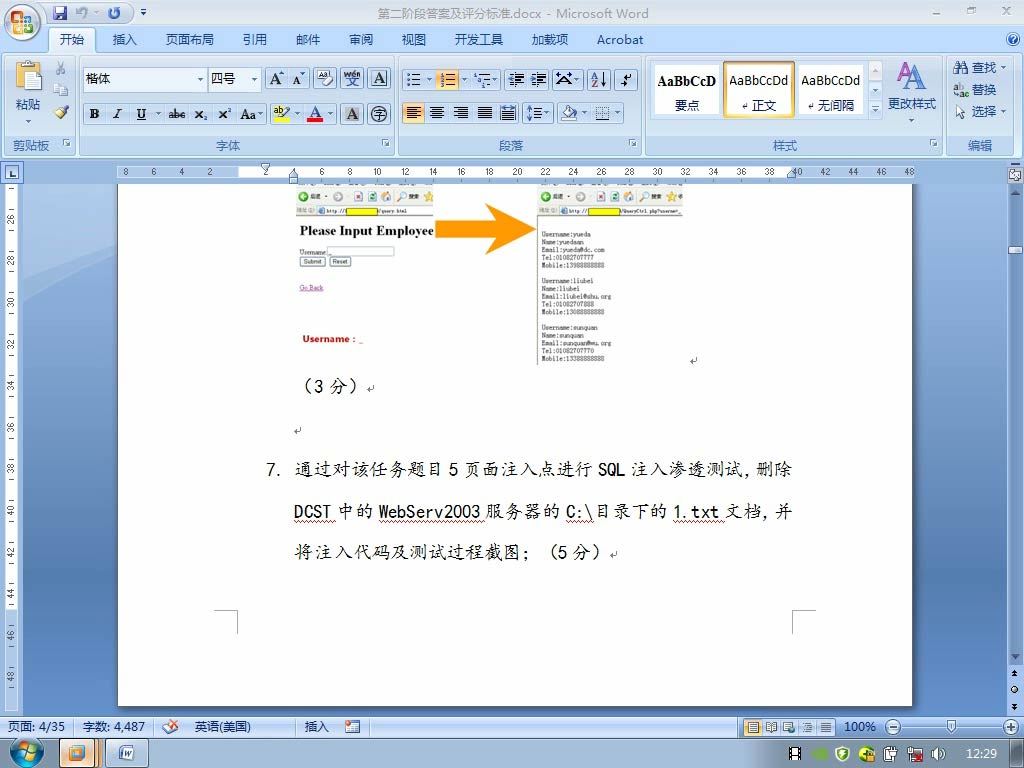The image size is (1024, 768).
Task: Open shading paint bucket
Action: tap(569, 113)
